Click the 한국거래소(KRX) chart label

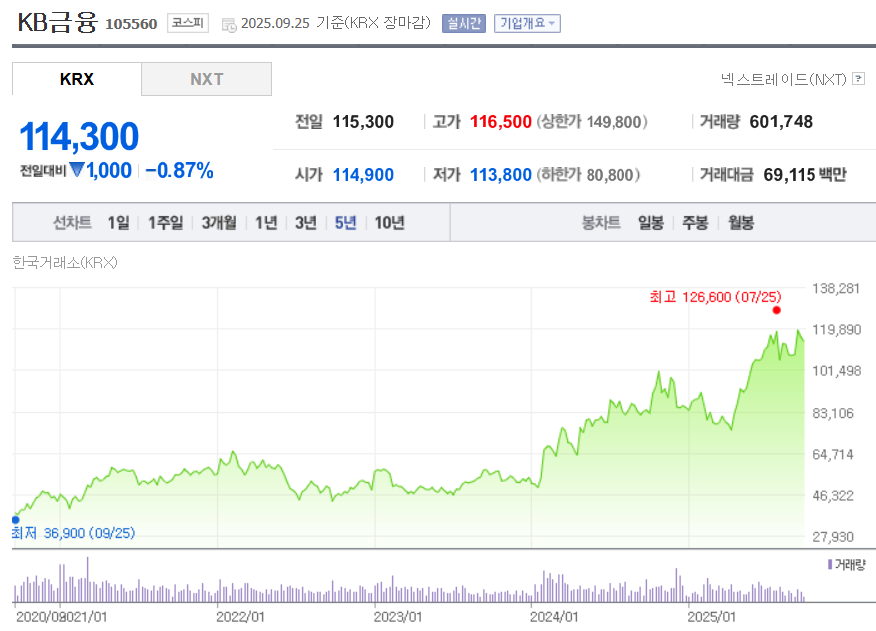[65, 262]
